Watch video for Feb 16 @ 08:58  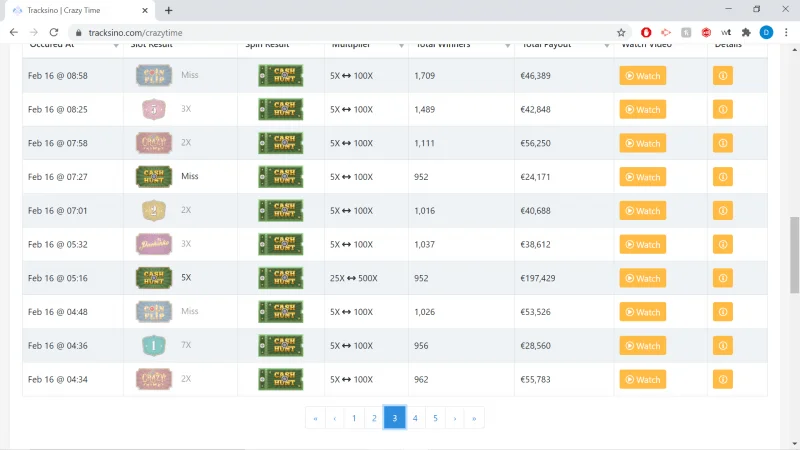(x=642, y=76)
